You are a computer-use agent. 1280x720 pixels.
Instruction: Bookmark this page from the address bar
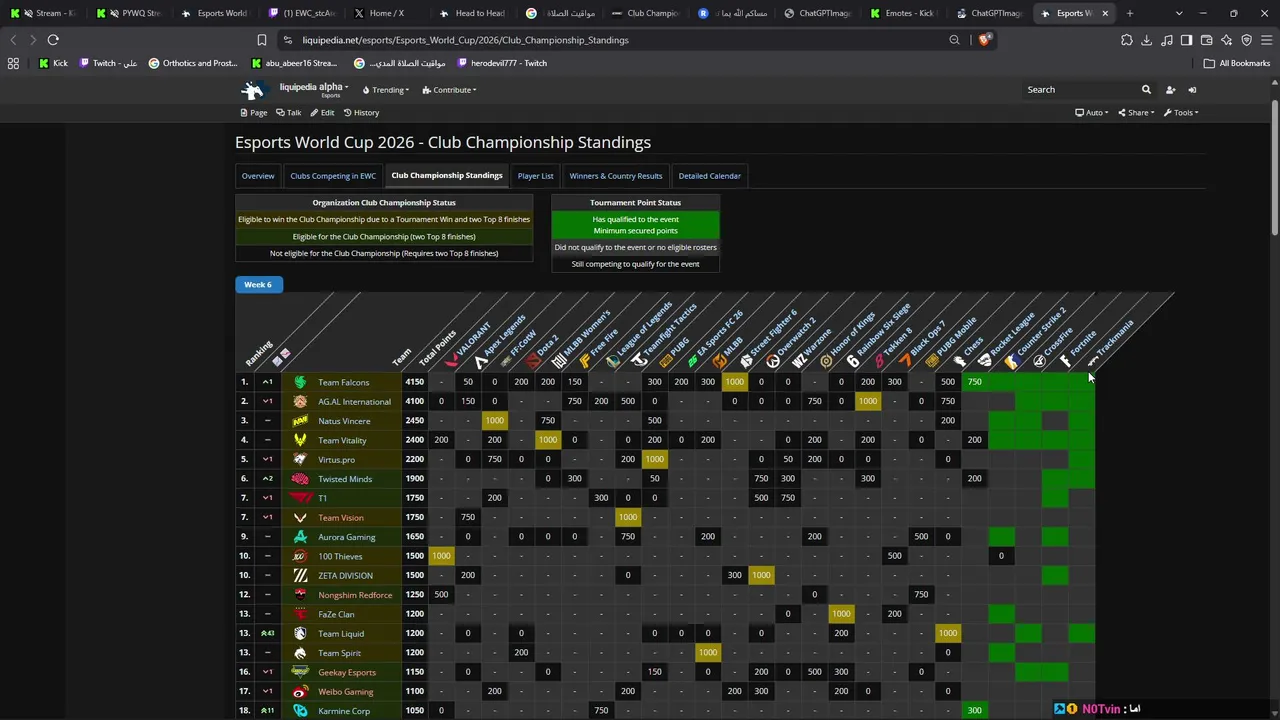pos(262,40)
